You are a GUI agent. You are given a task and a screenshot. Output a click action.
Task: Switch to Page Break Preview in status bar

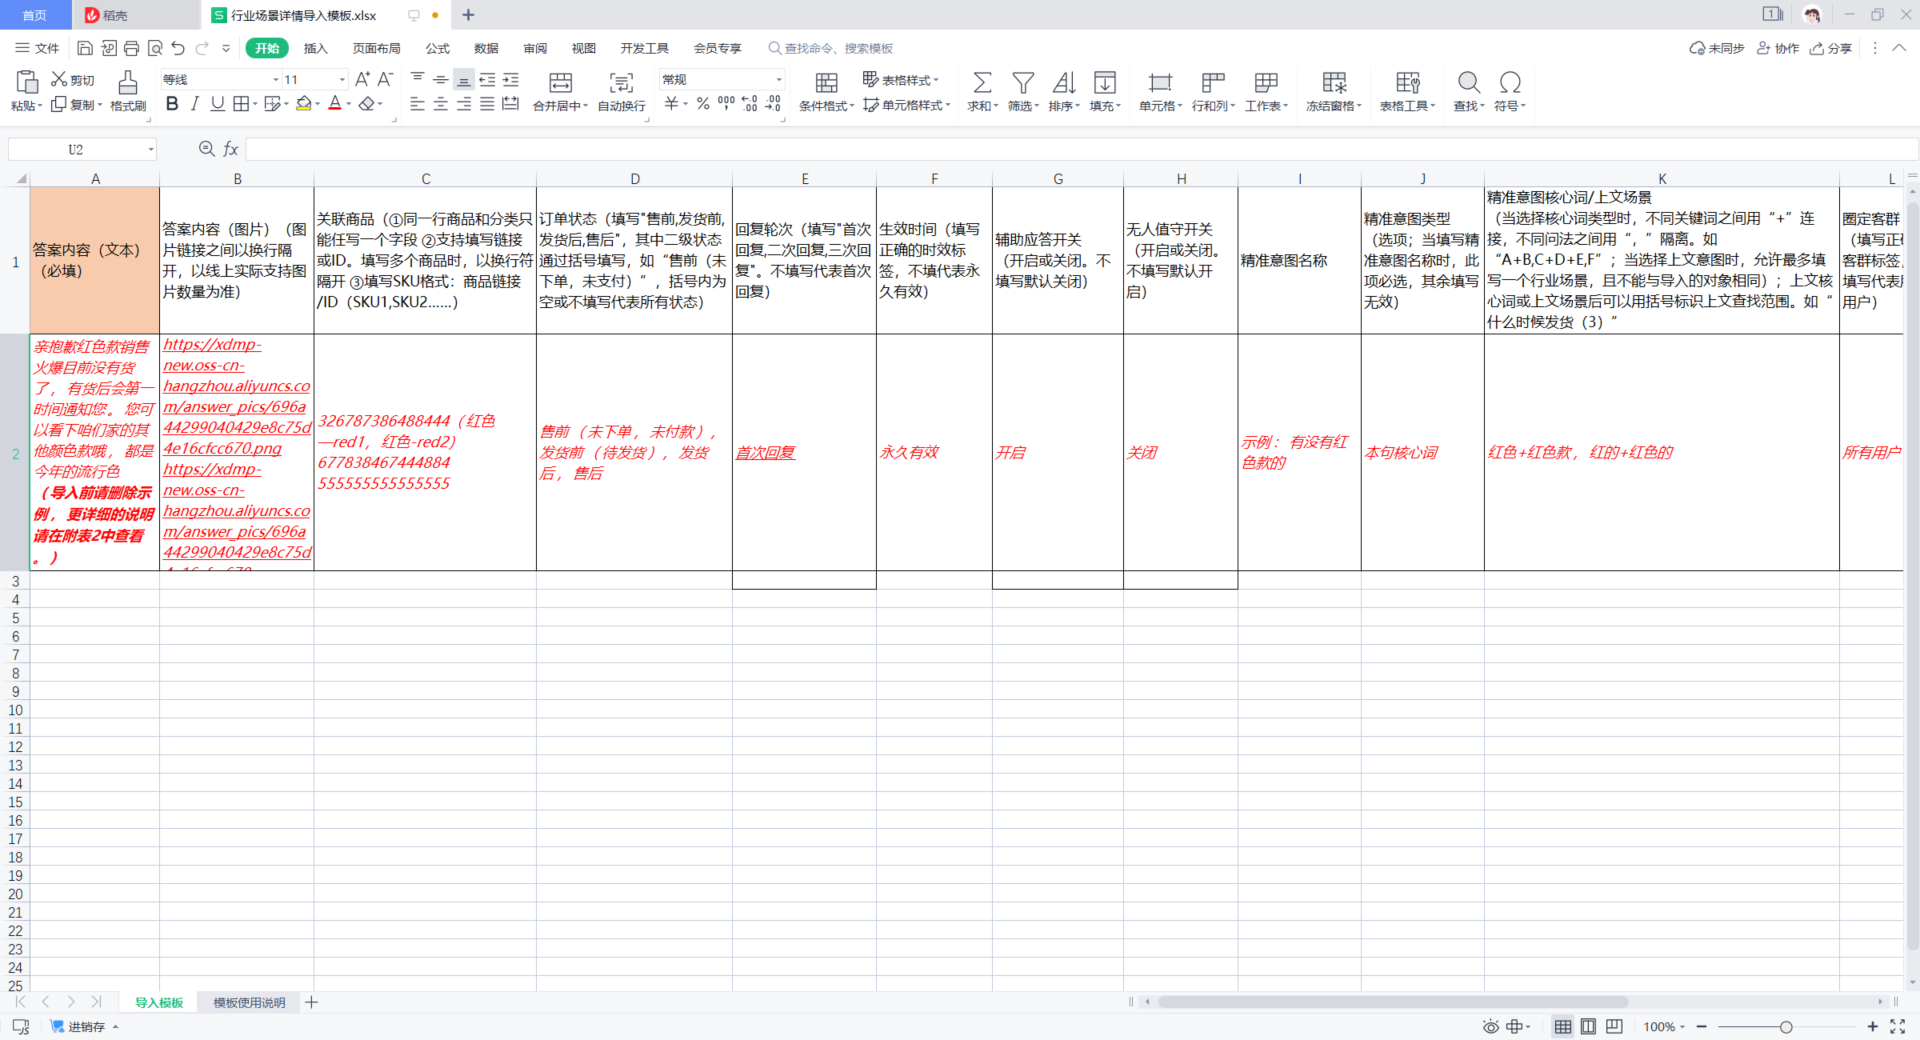coord(1614,1027)
